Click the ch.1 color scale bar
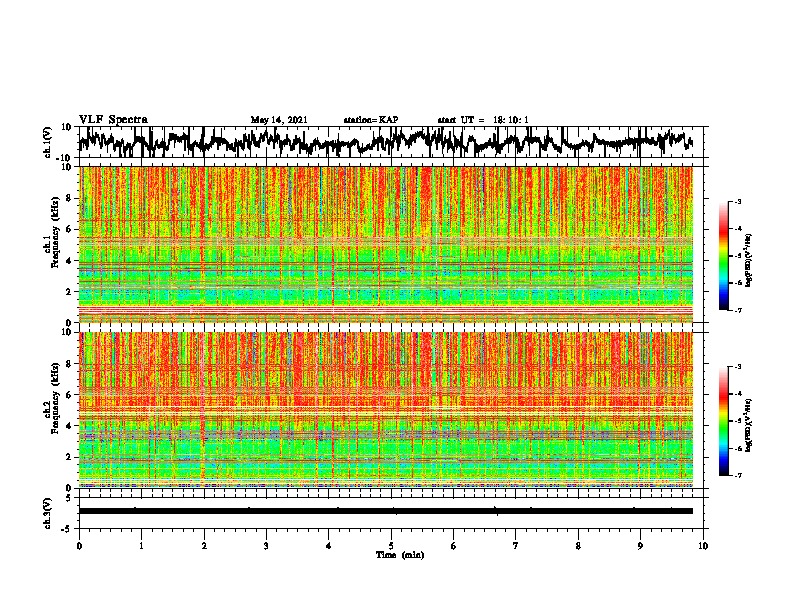Screen dimensions: 792x612 pyautogui.click(x=724, y=256)
